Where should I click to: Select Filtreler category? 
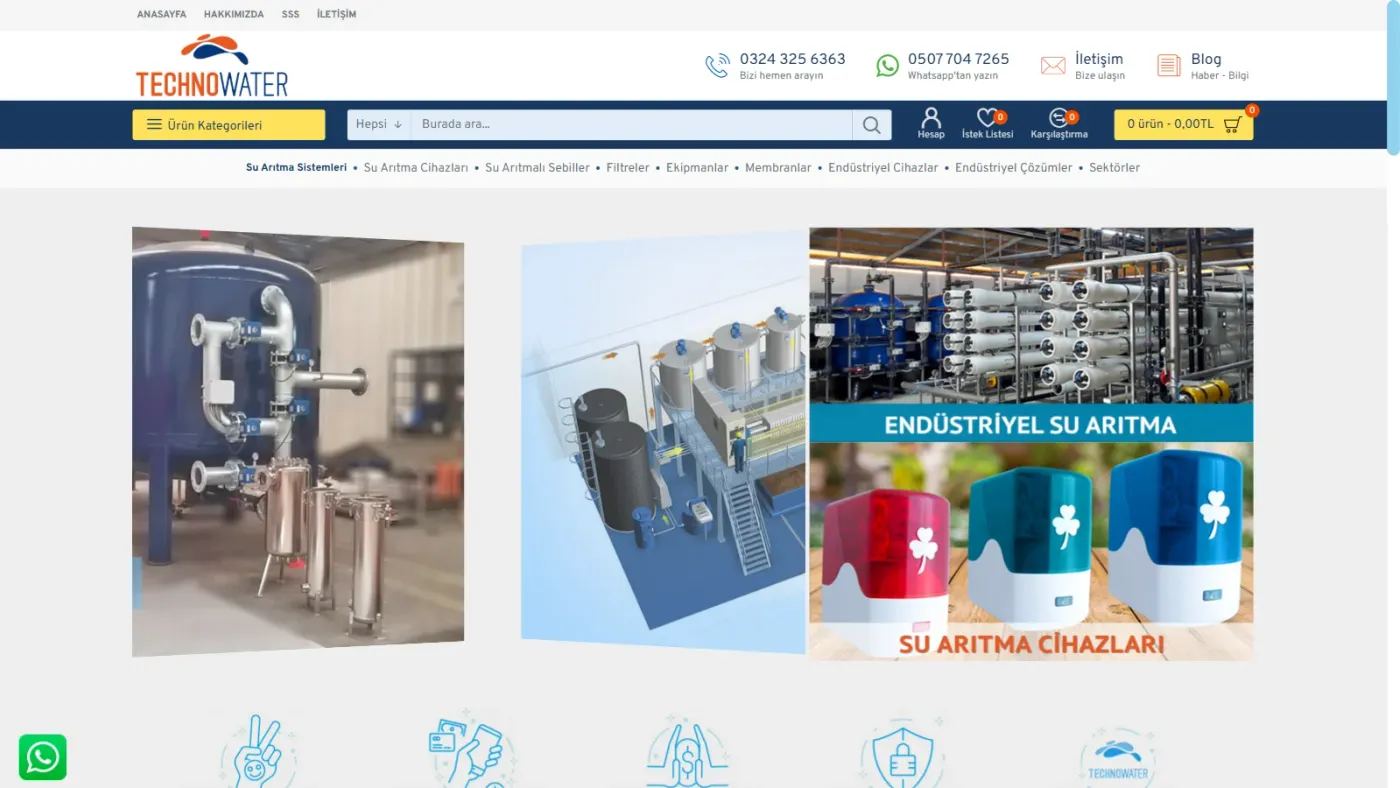pos(628,168)
